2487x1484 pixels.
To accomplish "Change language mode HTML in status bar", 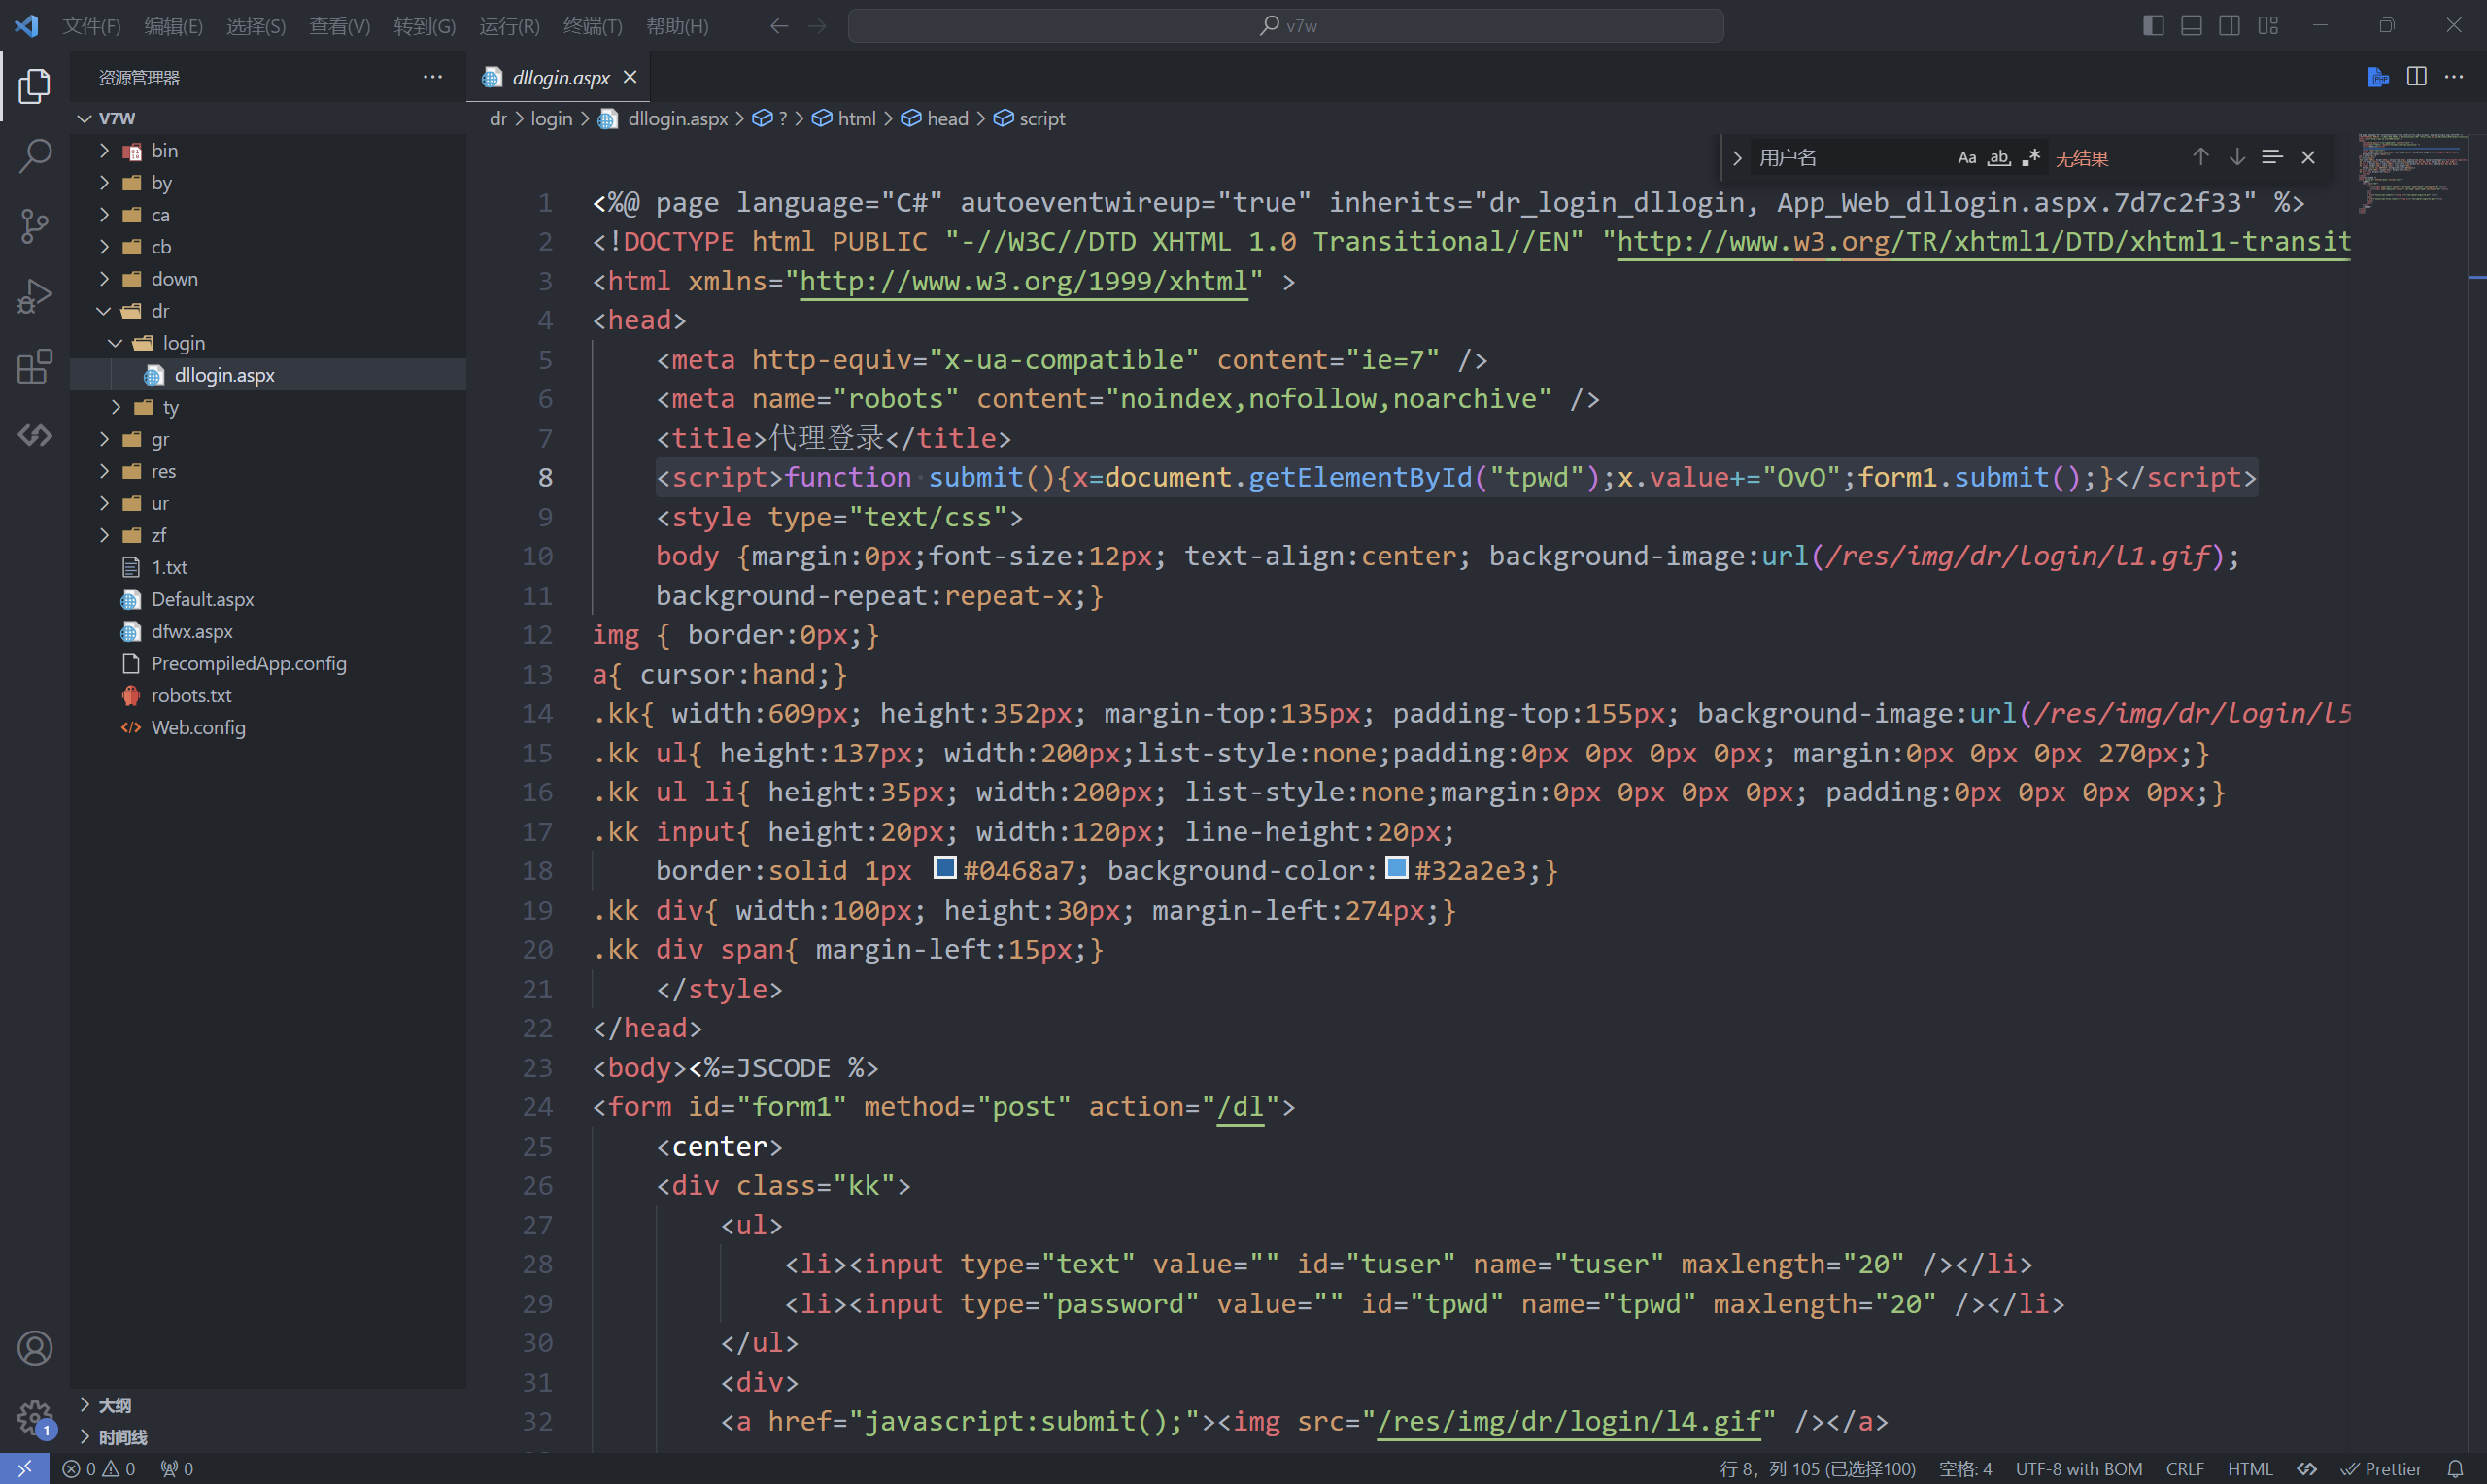I will point(2250,1468).
